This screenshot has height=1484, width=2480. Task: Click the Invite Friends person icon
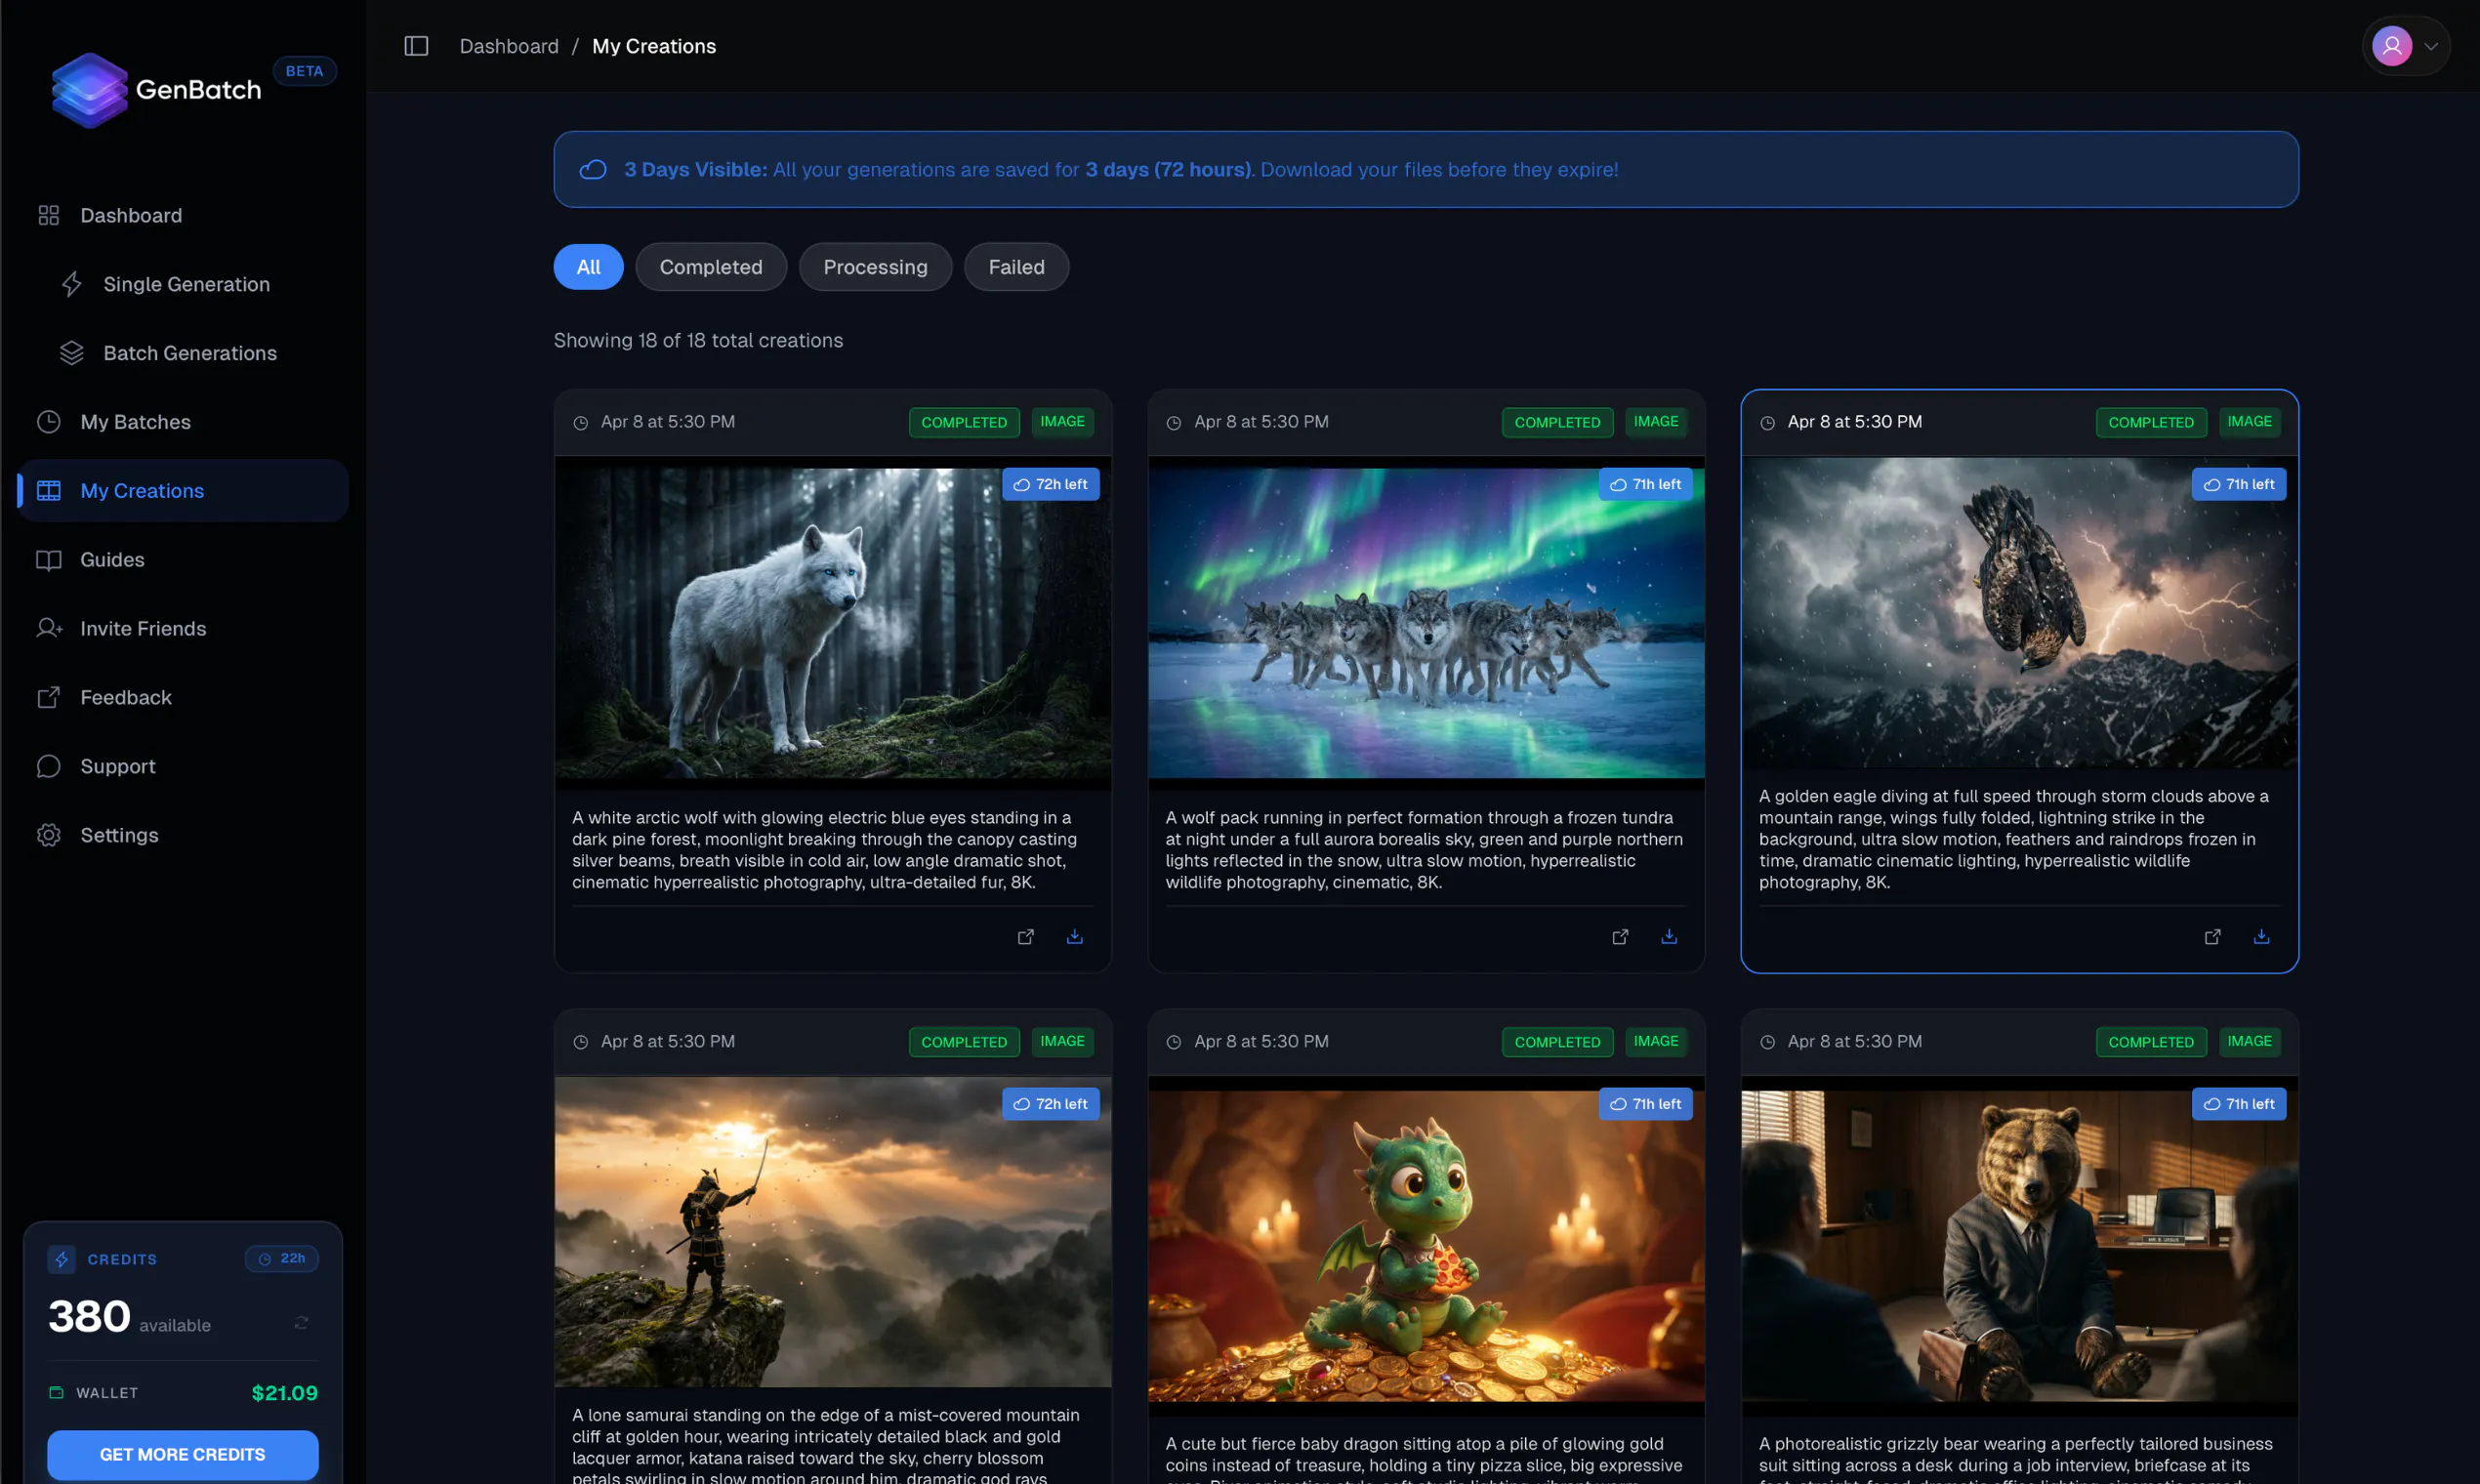[x=49, y=628]
